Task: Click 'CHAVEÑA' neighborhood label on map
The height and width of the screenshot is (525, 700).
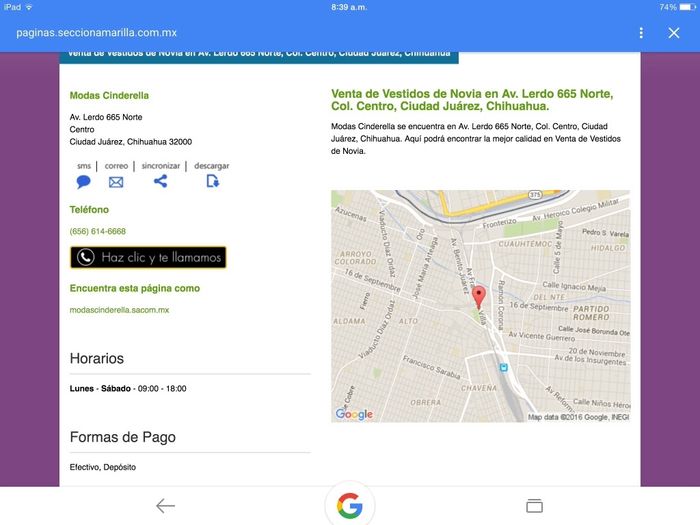Action: tap(479, 388)
